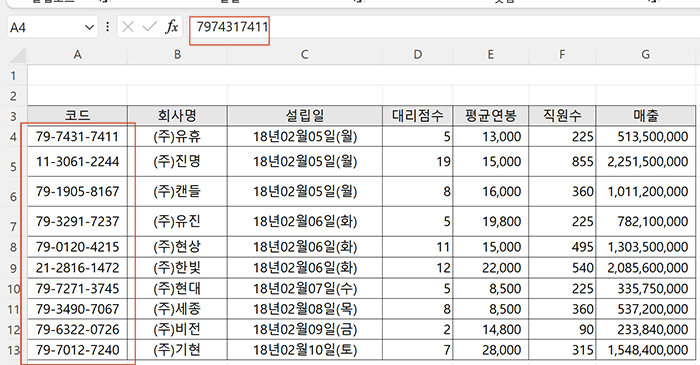
Task: Click date cell 18년02월09일(금)
Action: 304,329
